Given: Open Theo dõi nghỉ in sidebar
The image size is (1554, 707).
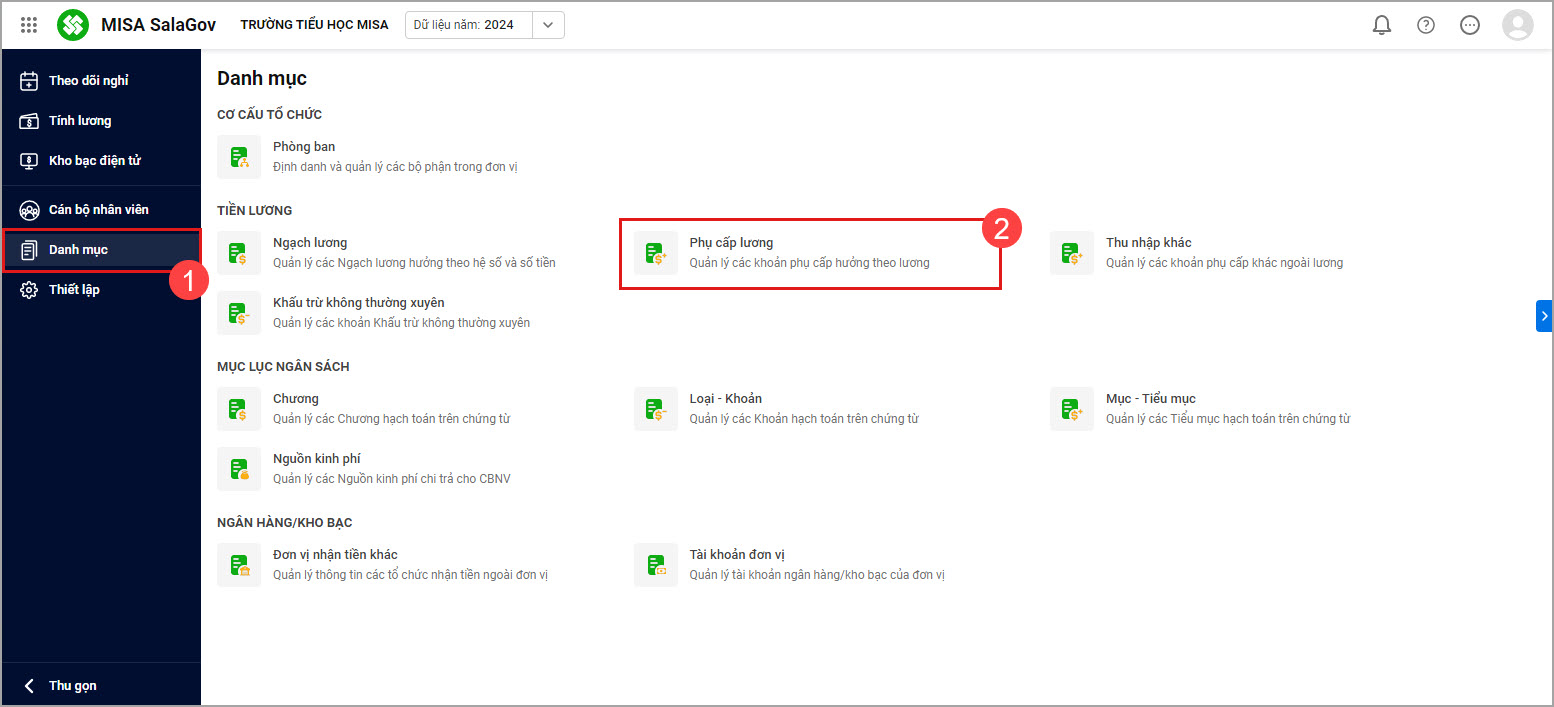Looking at the screenshot, I should coord(88,81).
